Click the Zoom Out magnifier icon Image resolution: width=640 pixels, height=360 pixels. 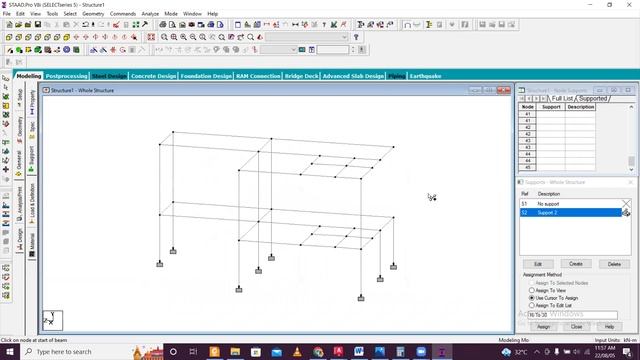pyautogui.click(x=193, y=37)
